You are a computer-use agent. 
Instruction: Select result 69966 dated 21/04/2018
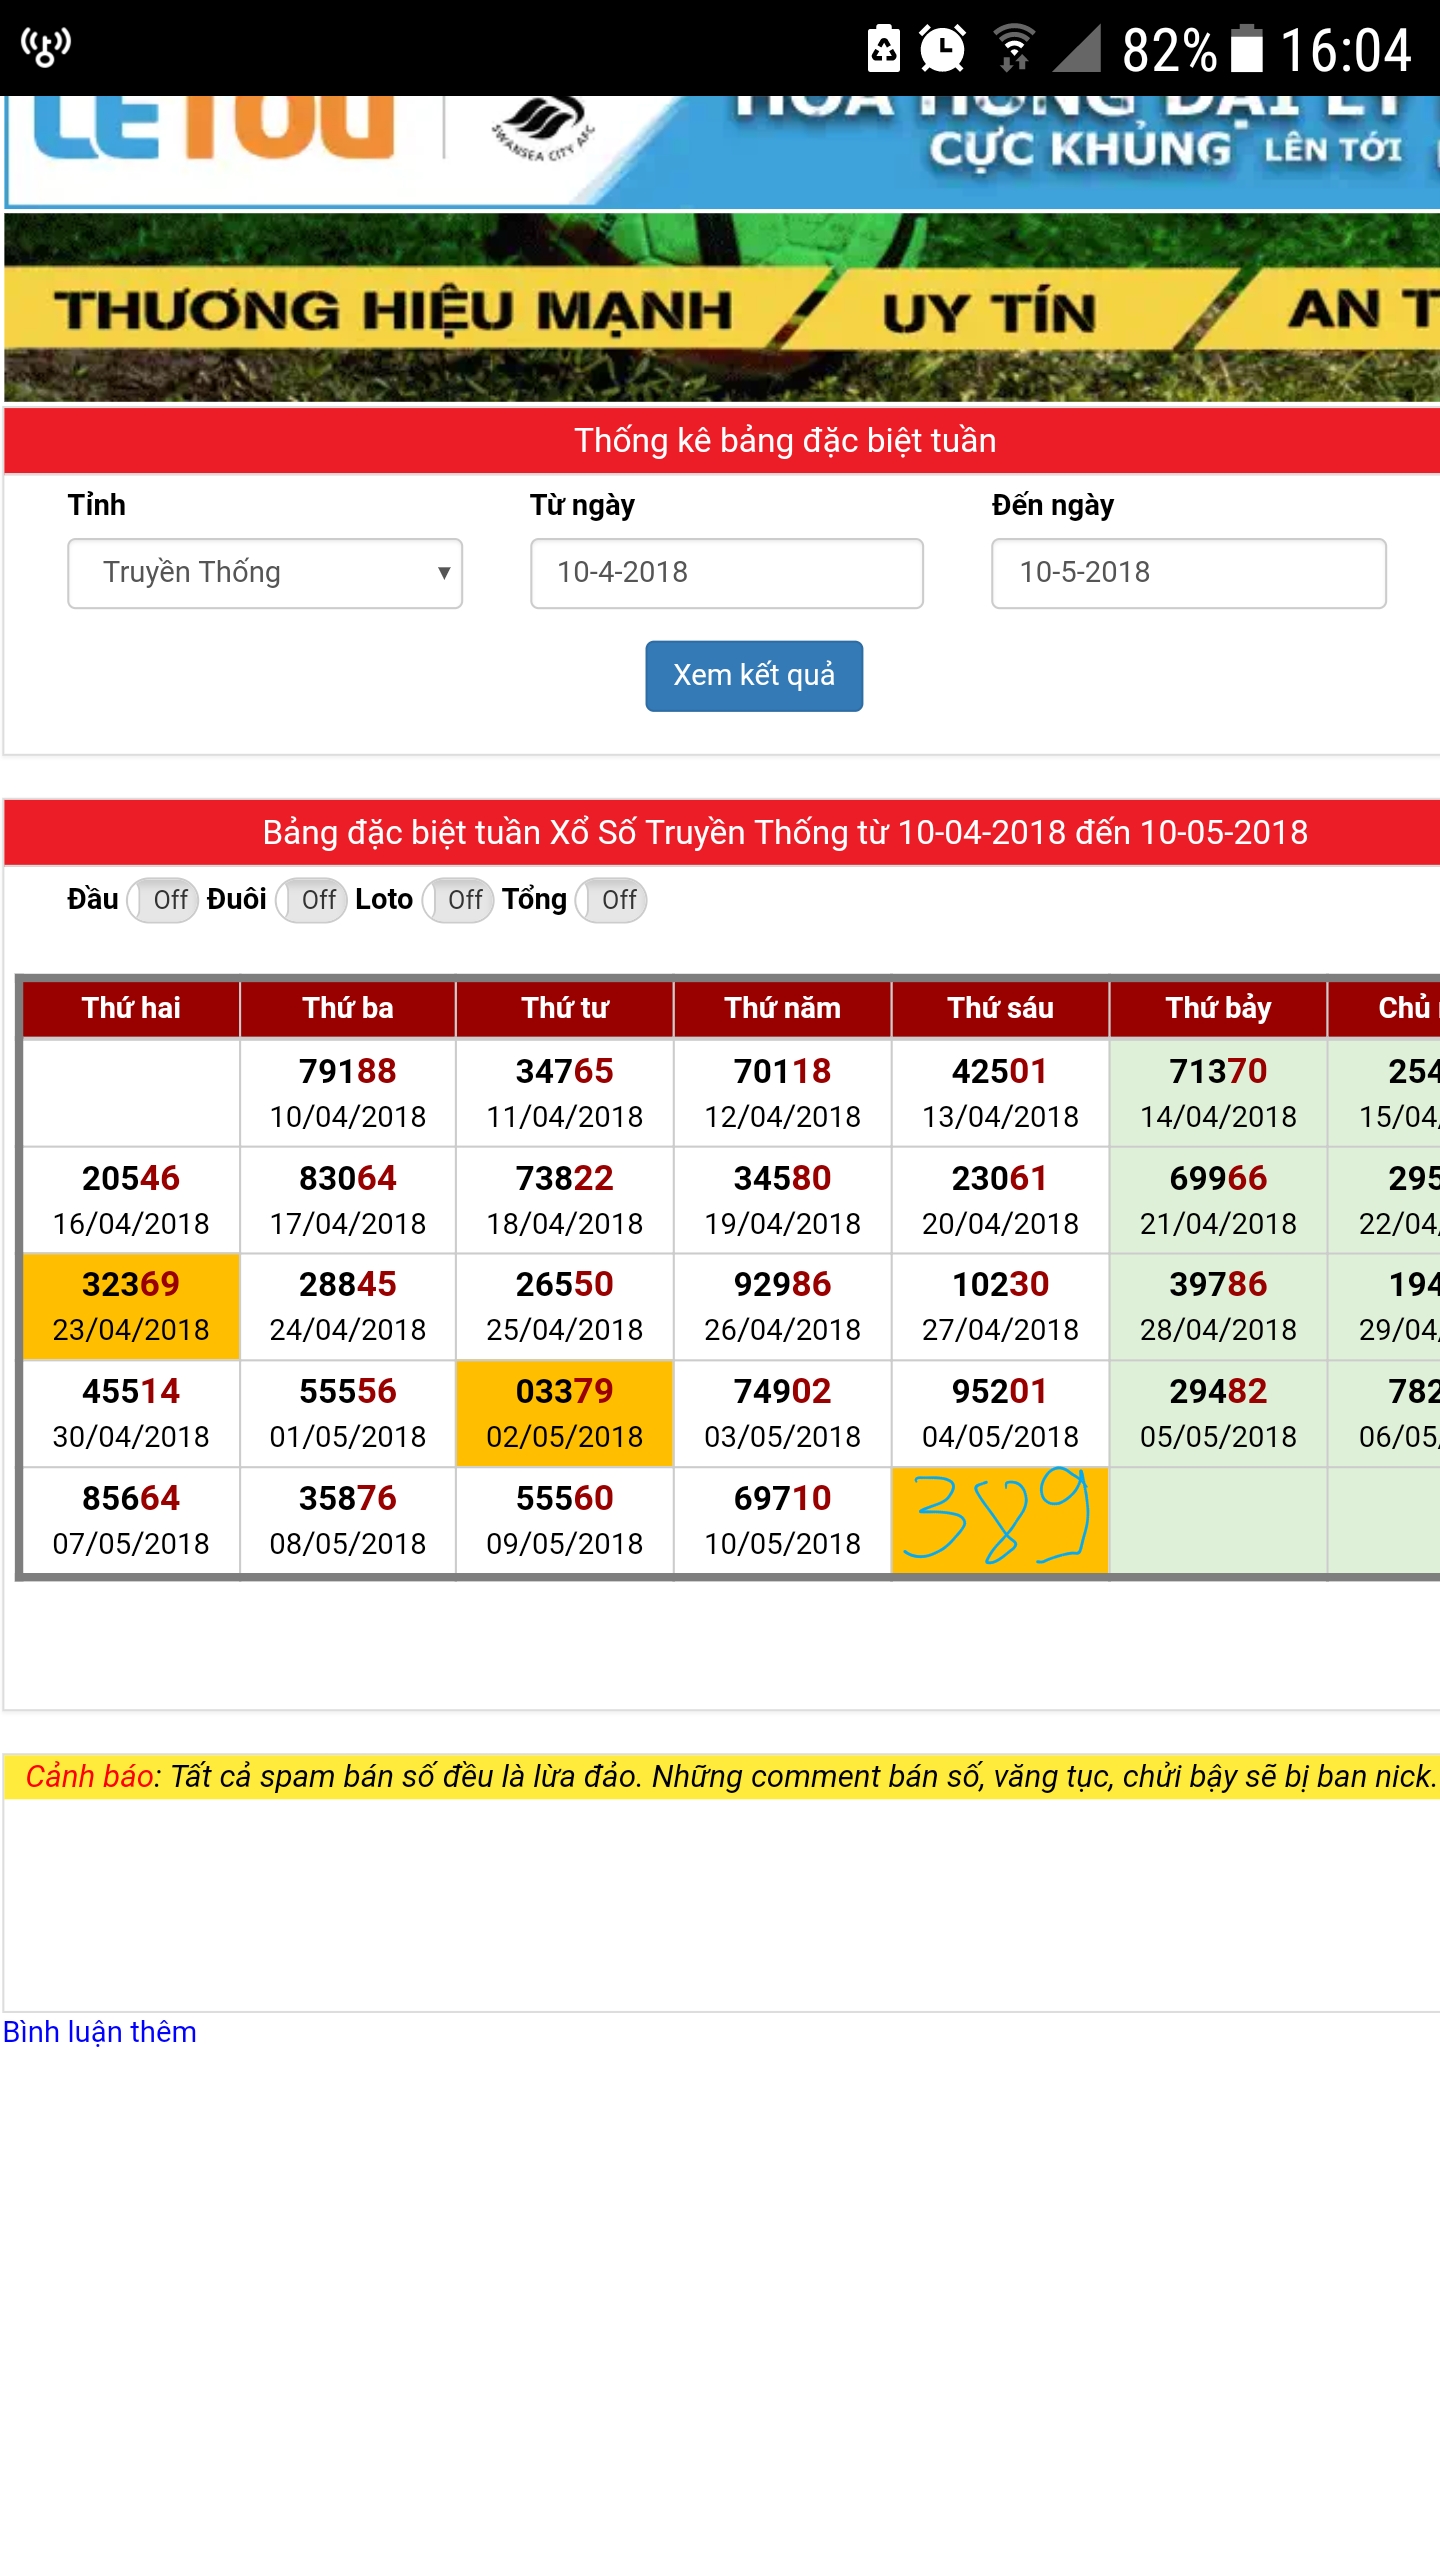1218,1200
